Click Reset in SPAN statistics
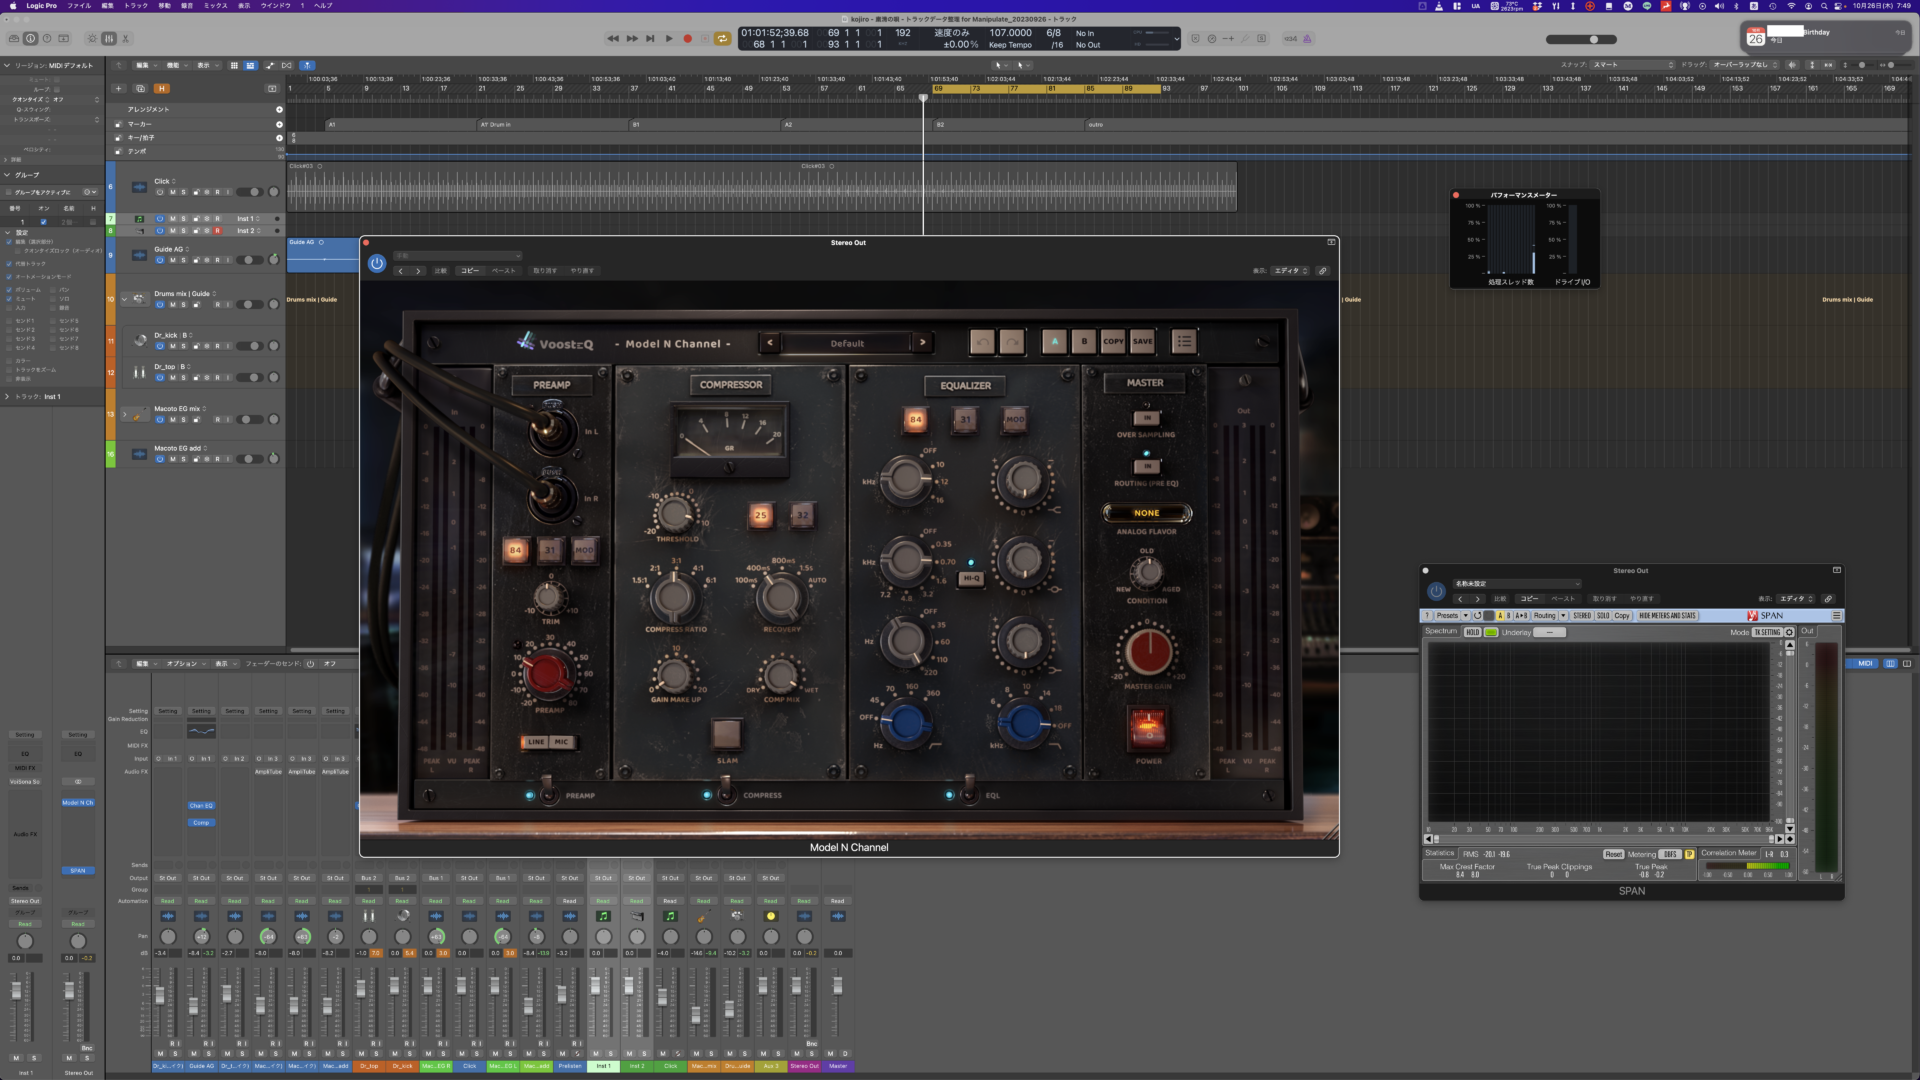Image resolution: width=1920 pixels, height=1080 pixels. click(1613, 854)
